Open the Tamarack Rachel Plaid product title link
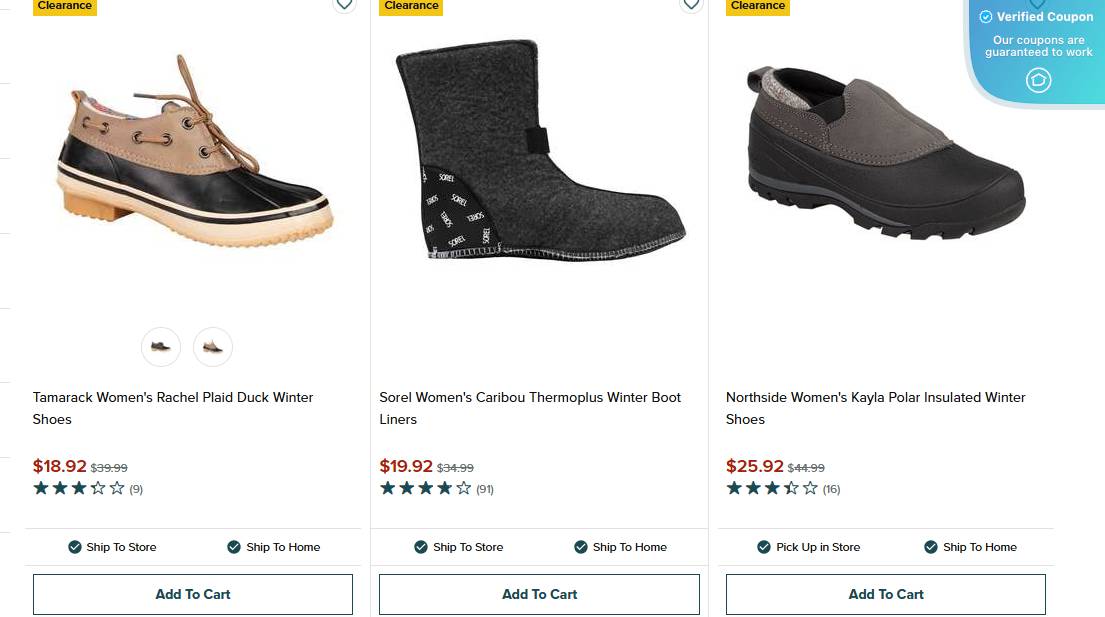The image size is (1105, 617). click(x=172, y=408)
